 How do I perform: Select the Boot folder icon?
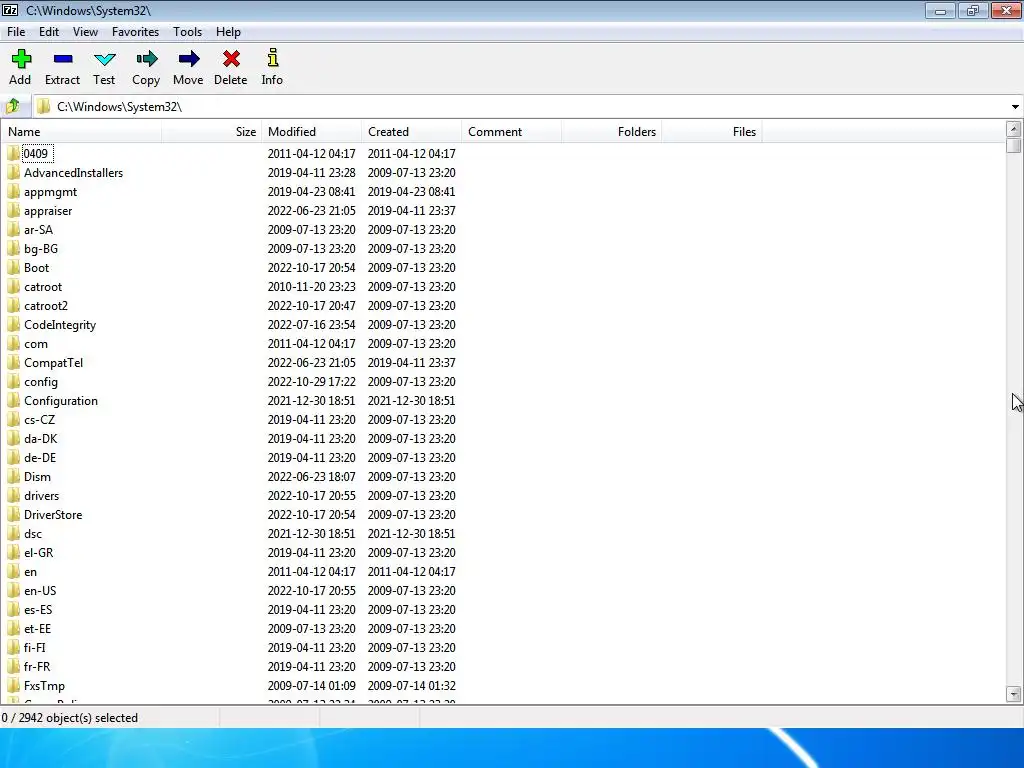(x=14, y=267)
